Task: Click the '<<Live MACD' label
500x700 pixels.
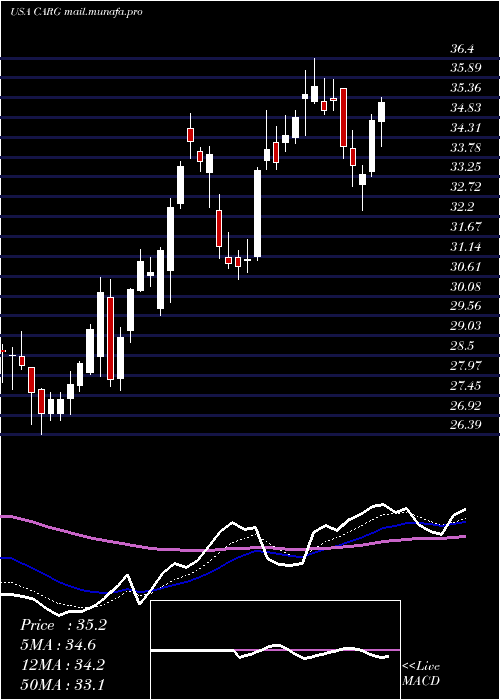Action: tap(421, 674)
